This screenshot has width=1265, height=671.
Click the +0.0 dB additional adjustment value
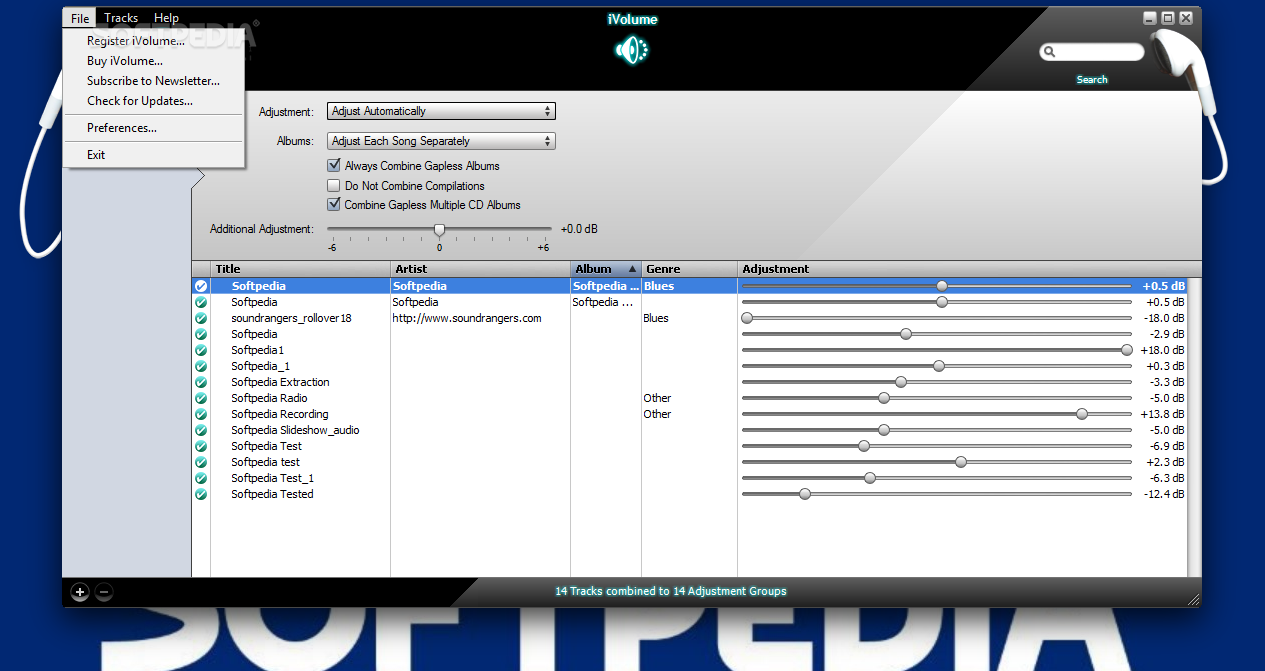tap(579, 229)
